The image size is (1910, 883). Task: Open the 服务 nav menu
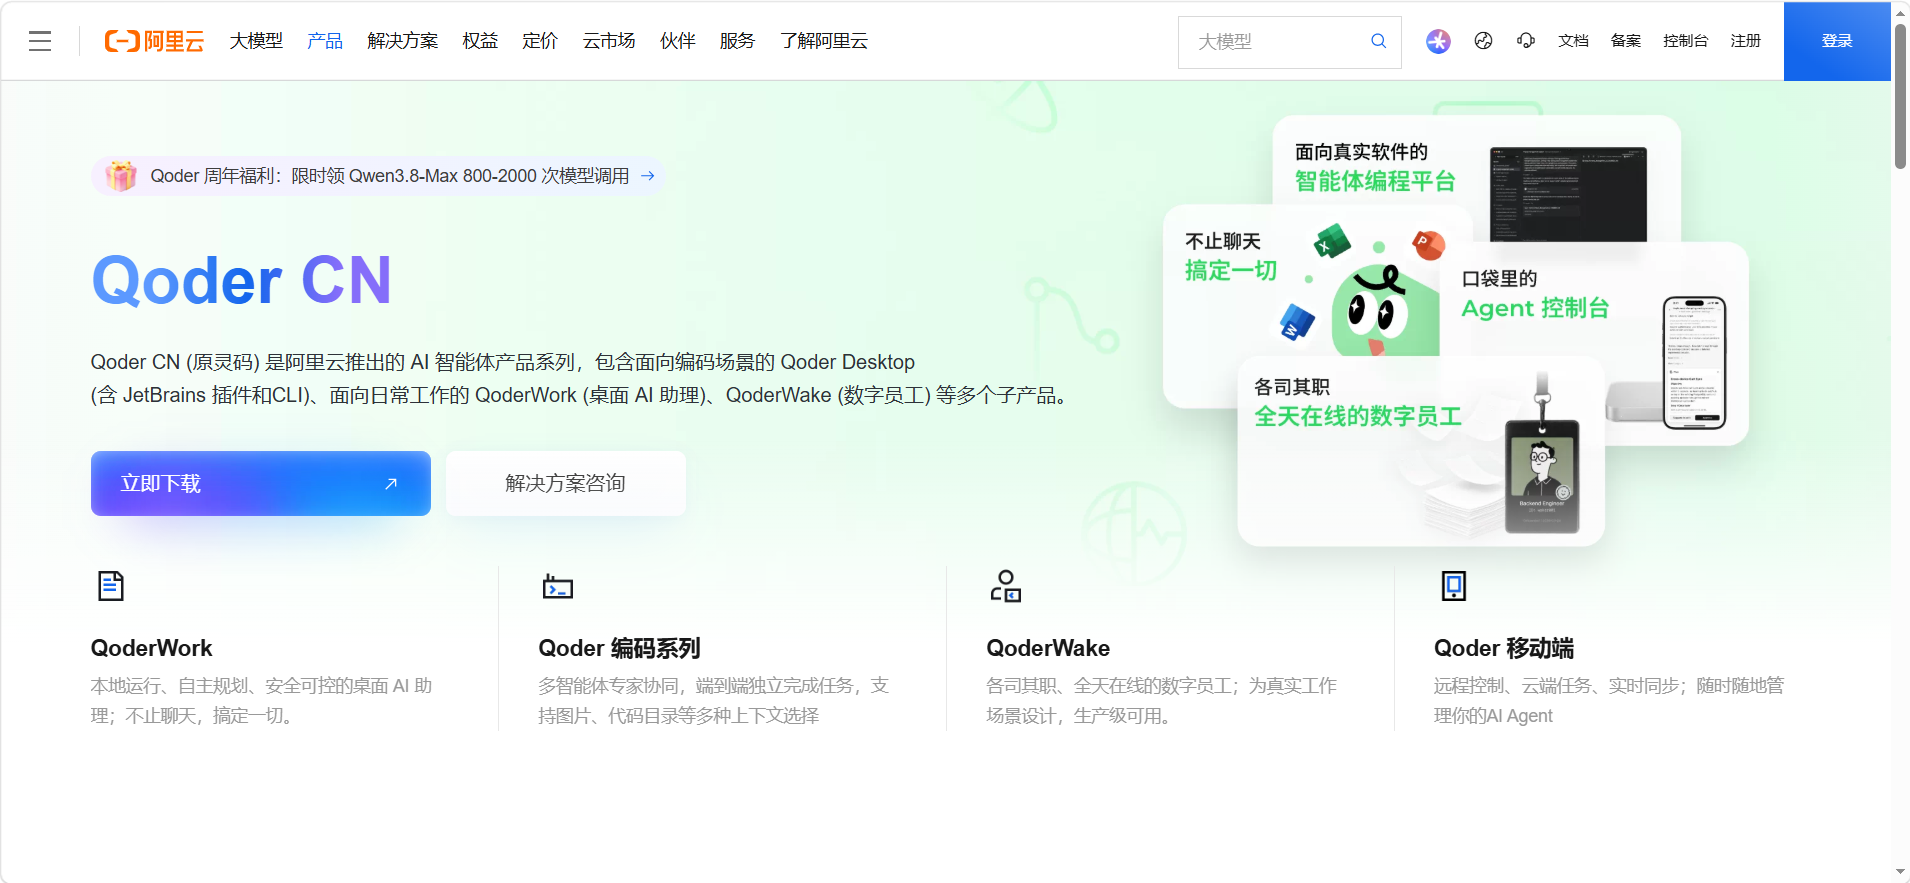point(737,41)
